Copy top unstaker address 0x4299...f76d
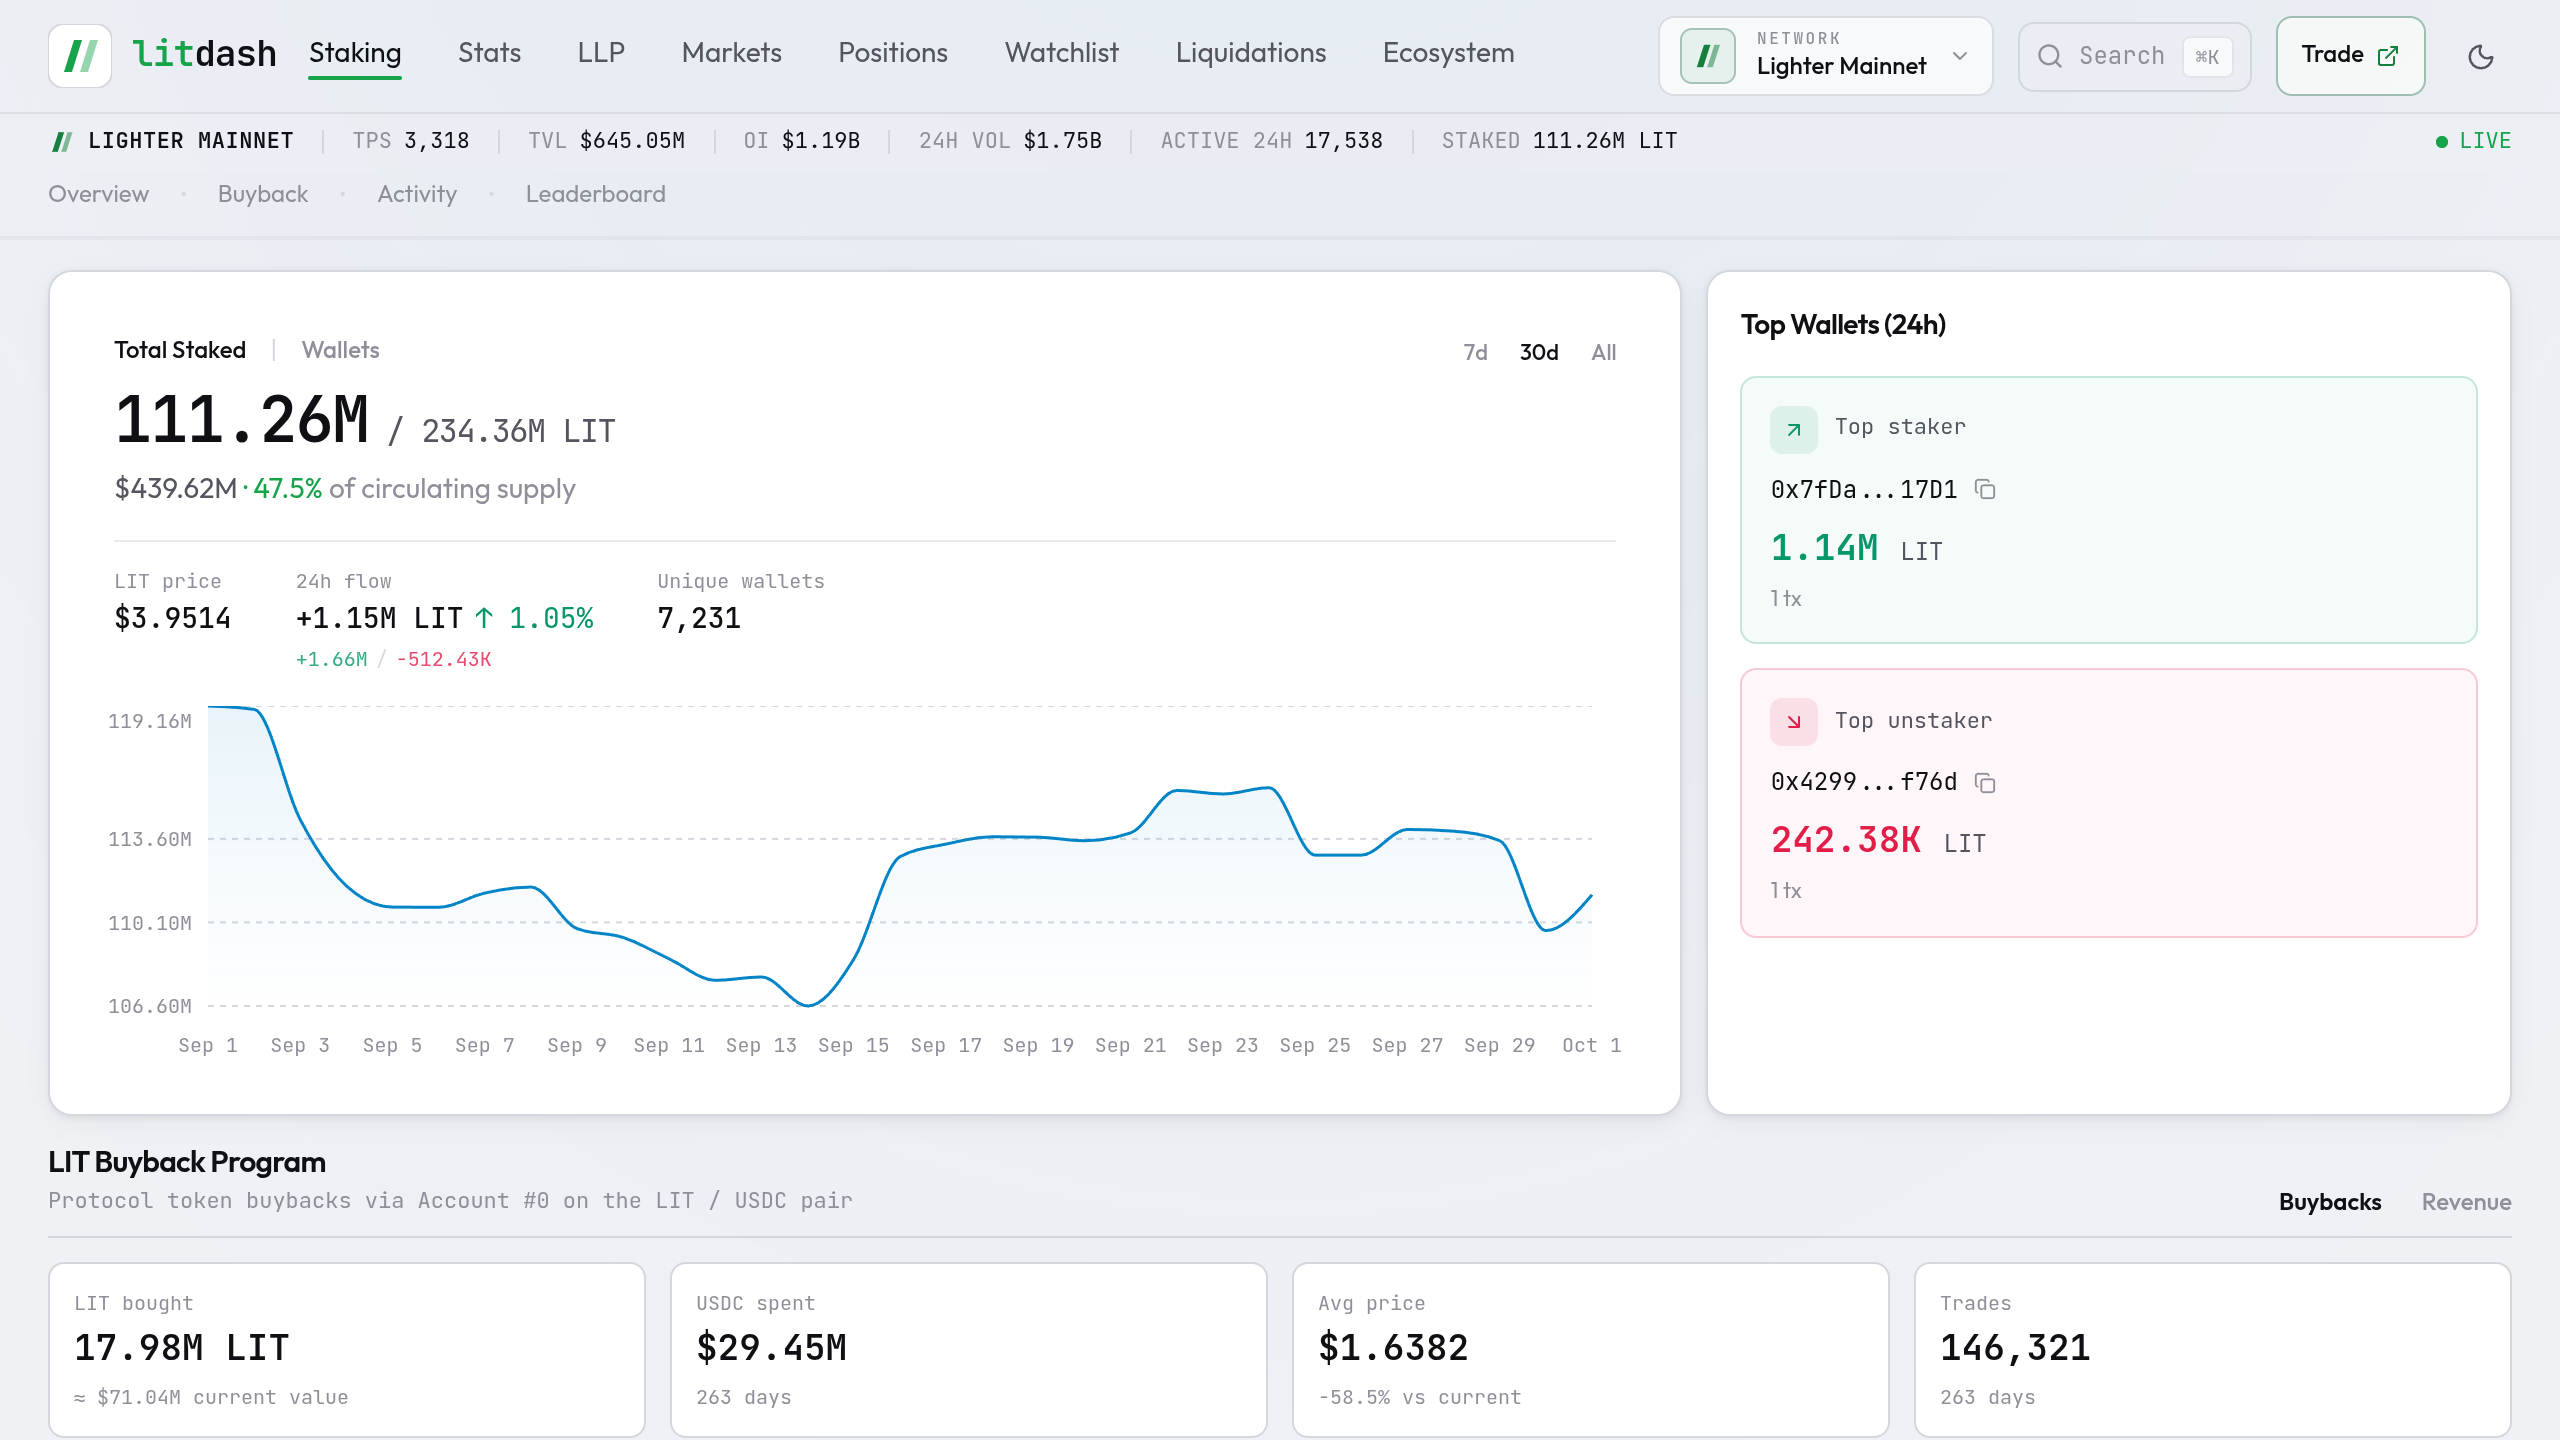Screen dimensions: 2560x1440 (1985, 782)
